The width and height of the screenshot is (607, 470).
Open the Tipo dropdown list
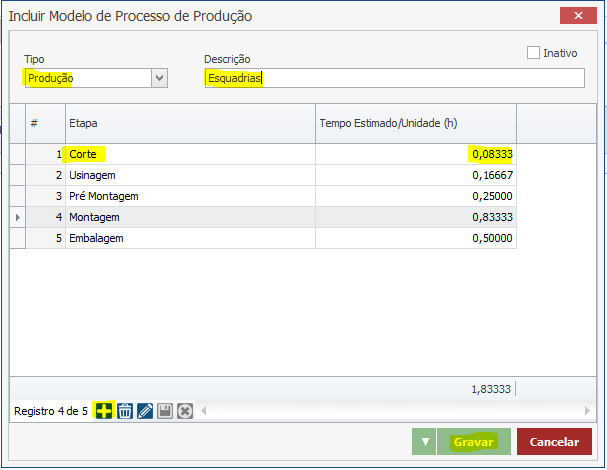tap(158, 77)
